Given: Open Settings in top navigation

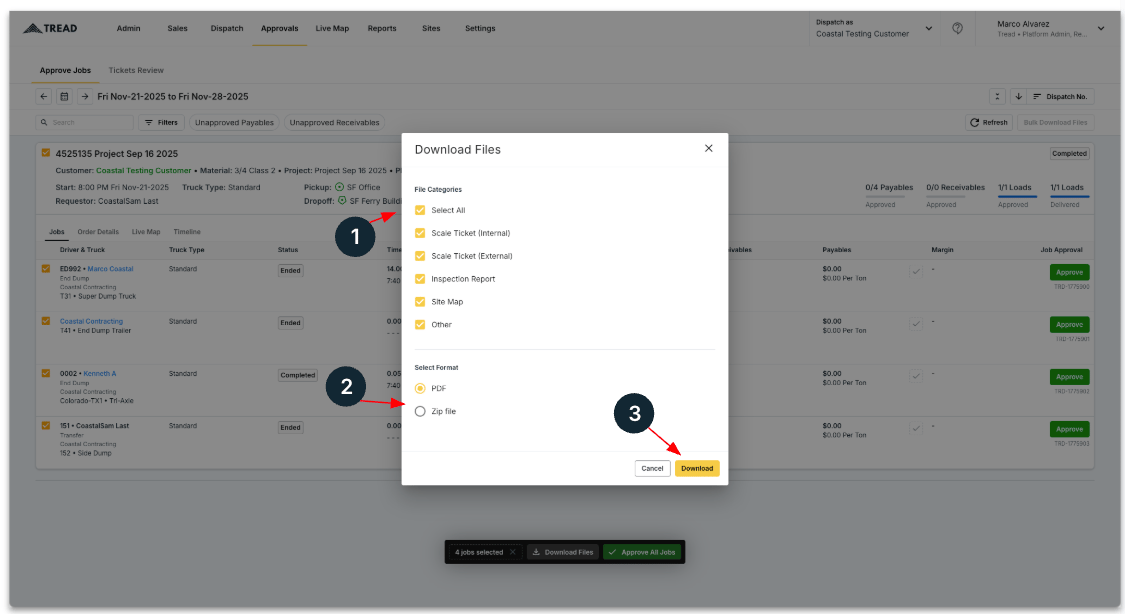Looking at the screenshot, I should [480, 29].
